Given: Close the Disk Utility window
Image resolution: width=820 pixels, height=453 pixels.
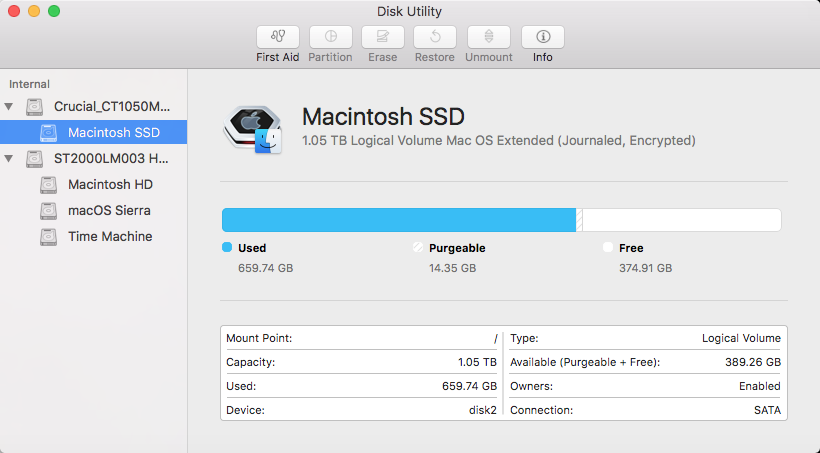Looking at the screenshot, I should point(14,11).
